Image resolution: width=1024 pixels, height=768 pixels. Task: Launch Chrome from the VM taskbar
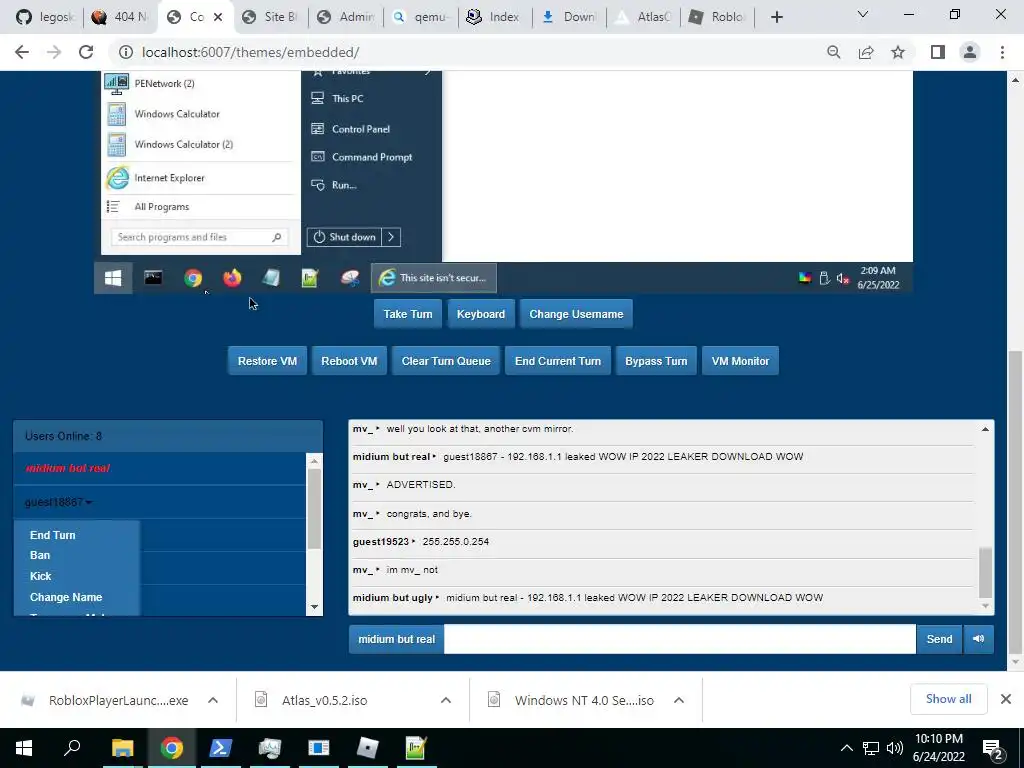click(193, 278)
